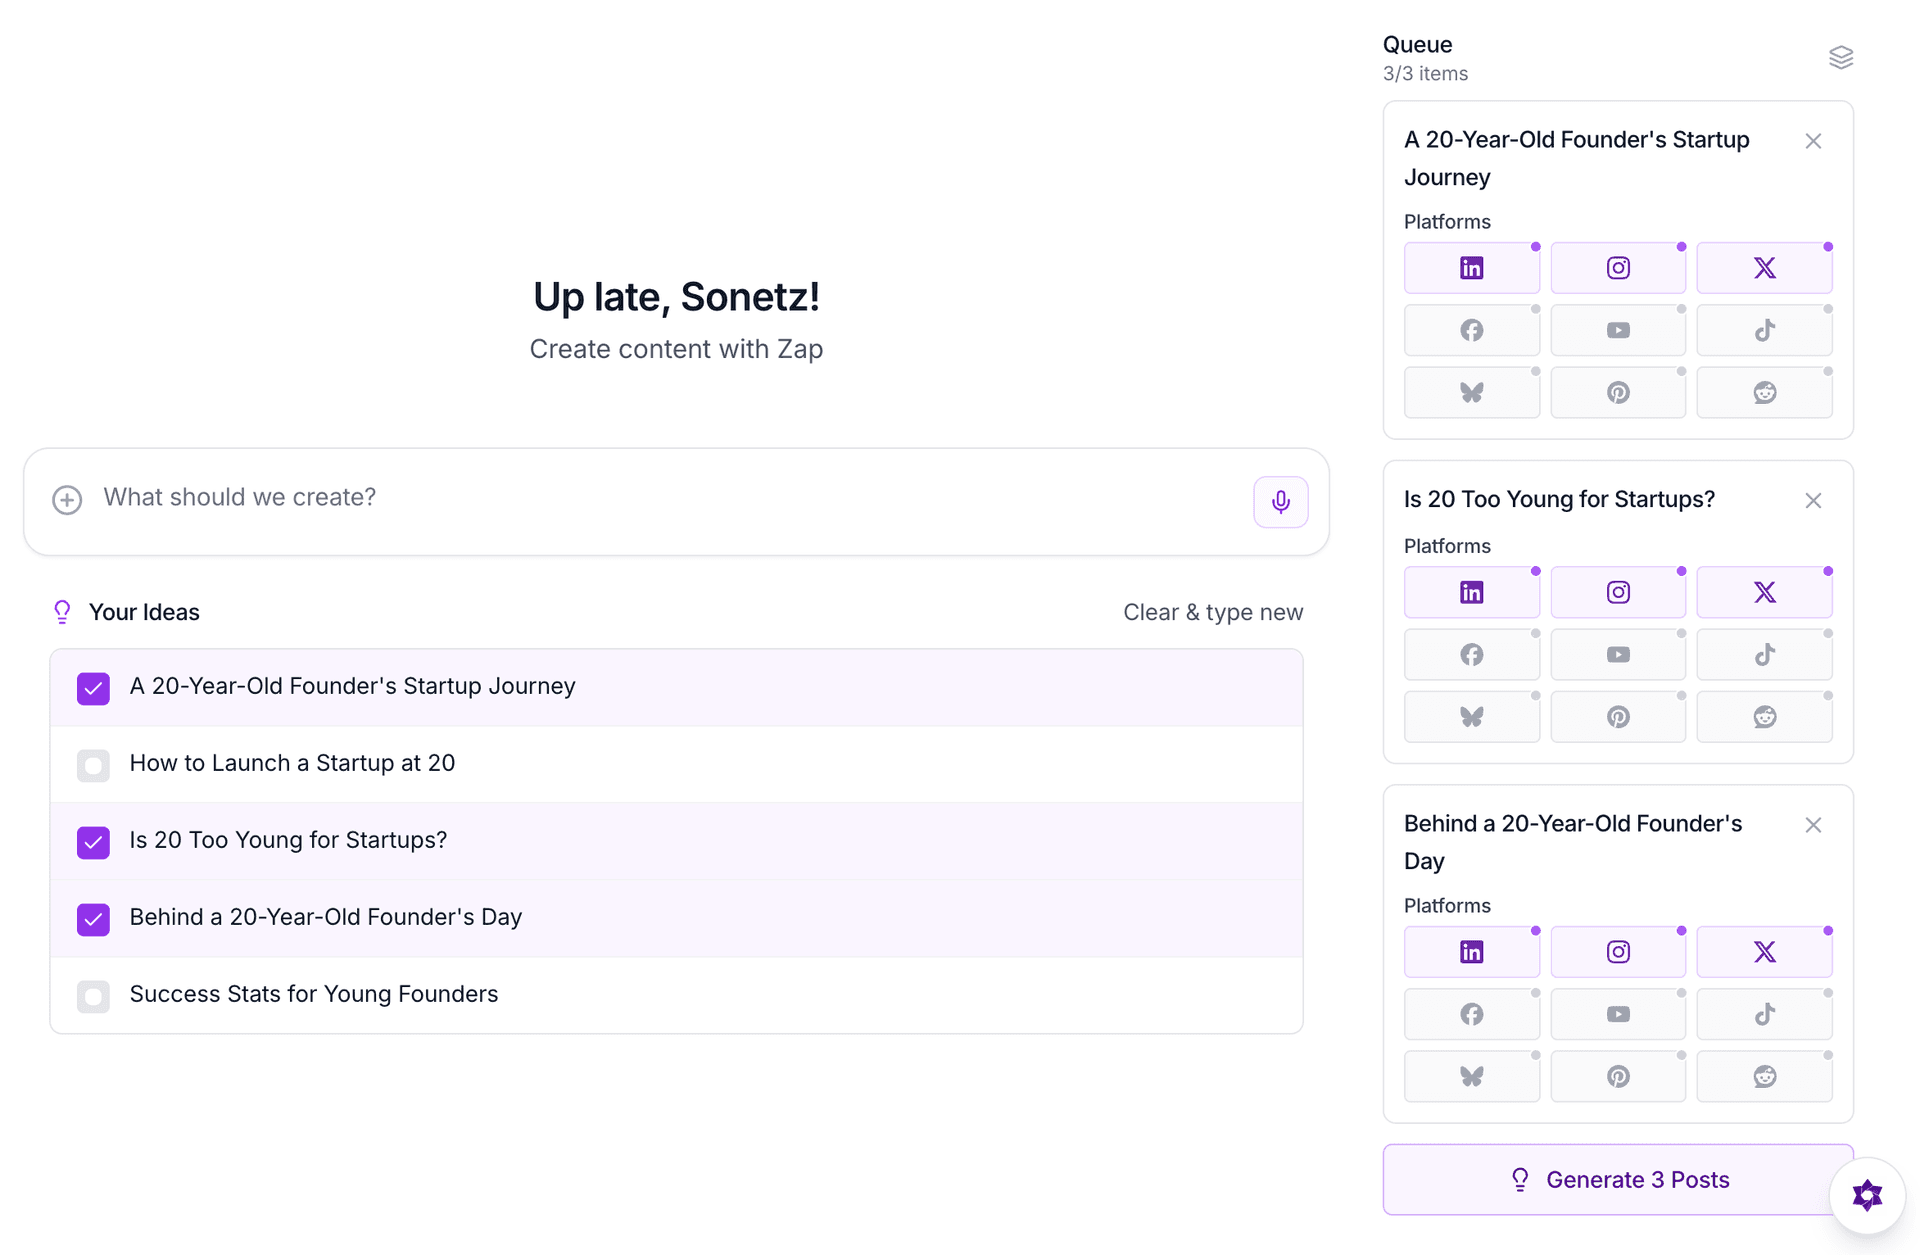Select Bluesky for Startup Journey post
Screen dimensions: 1920x1255
pyautogui.click(x=1471, y=391)
